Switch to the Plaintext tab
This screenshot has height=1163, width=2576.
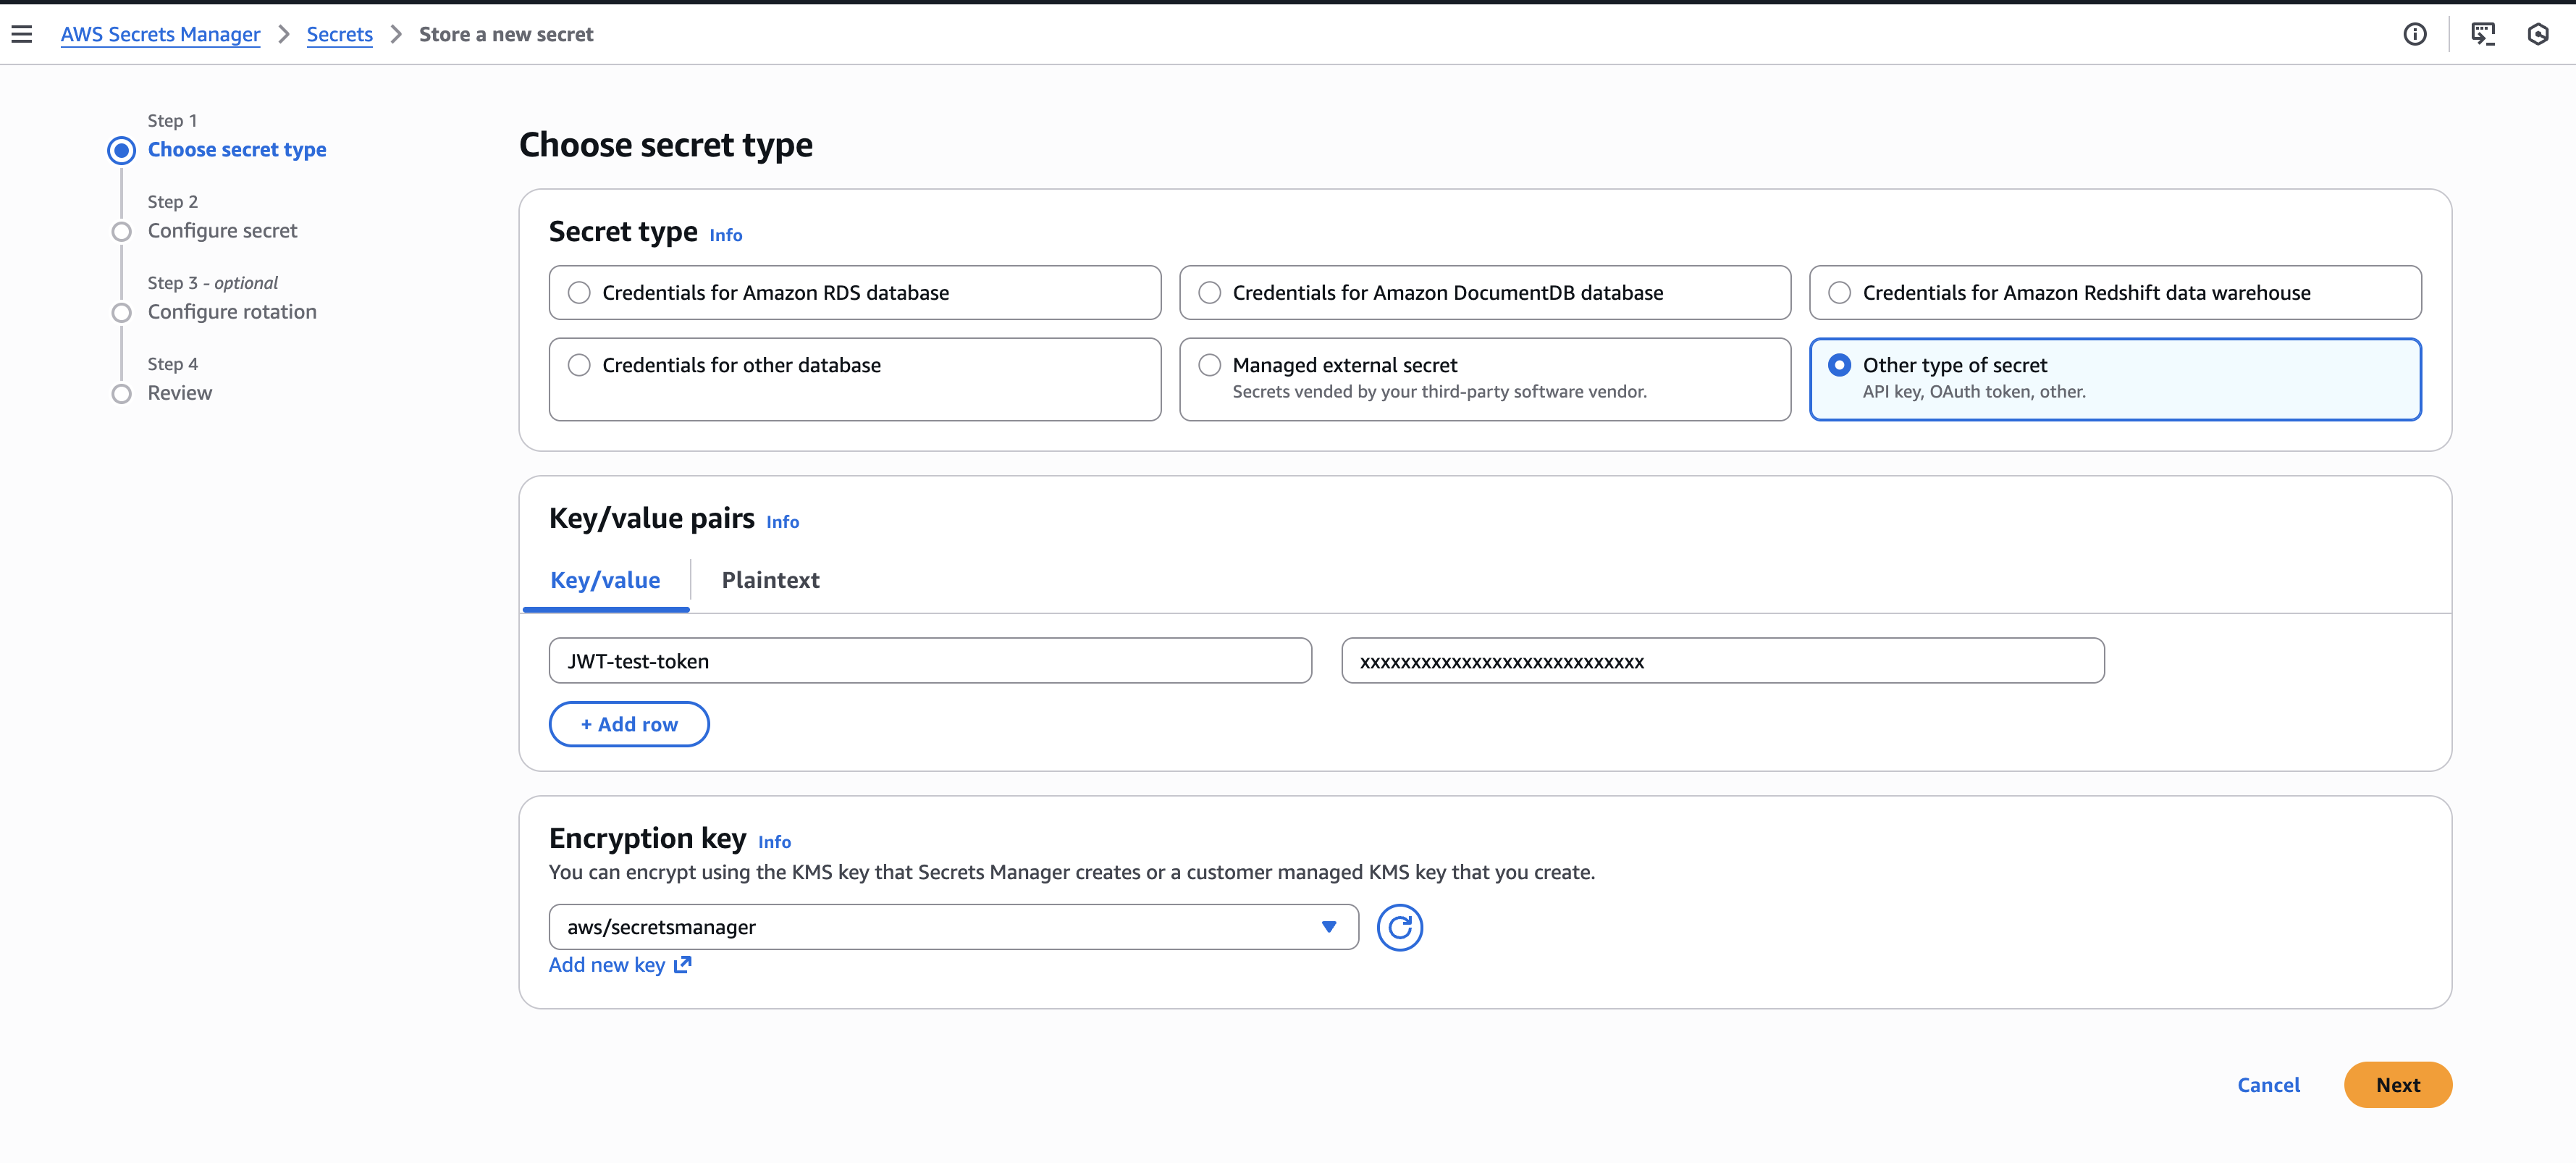tap(770, 580)
